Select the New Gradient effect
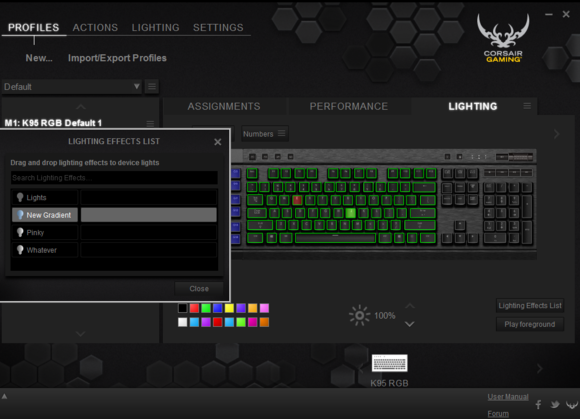580x419 pixels. (x=114, y=215)
